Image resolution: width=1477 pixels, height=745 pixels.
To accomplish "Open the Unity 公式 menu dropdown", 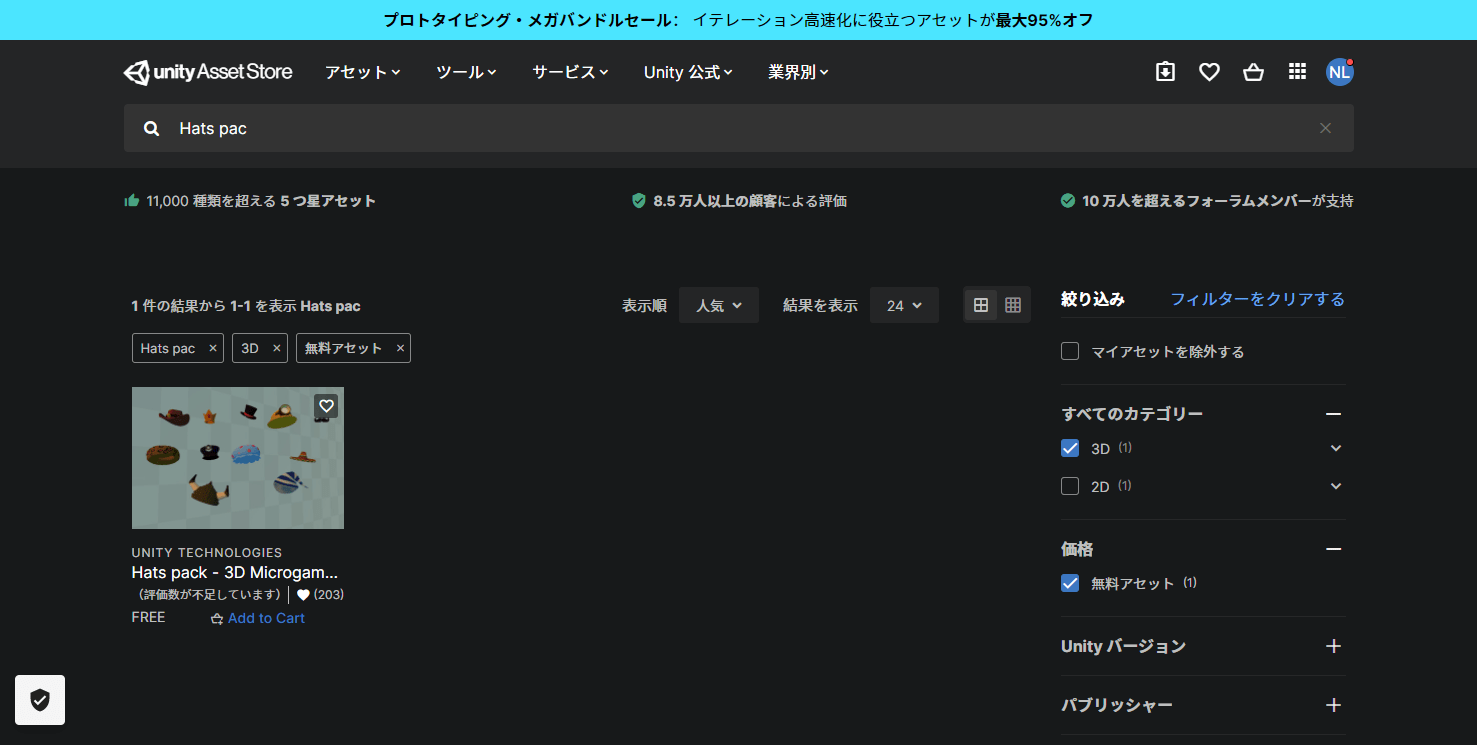I will pyautogui.click(x=688, y=72).
